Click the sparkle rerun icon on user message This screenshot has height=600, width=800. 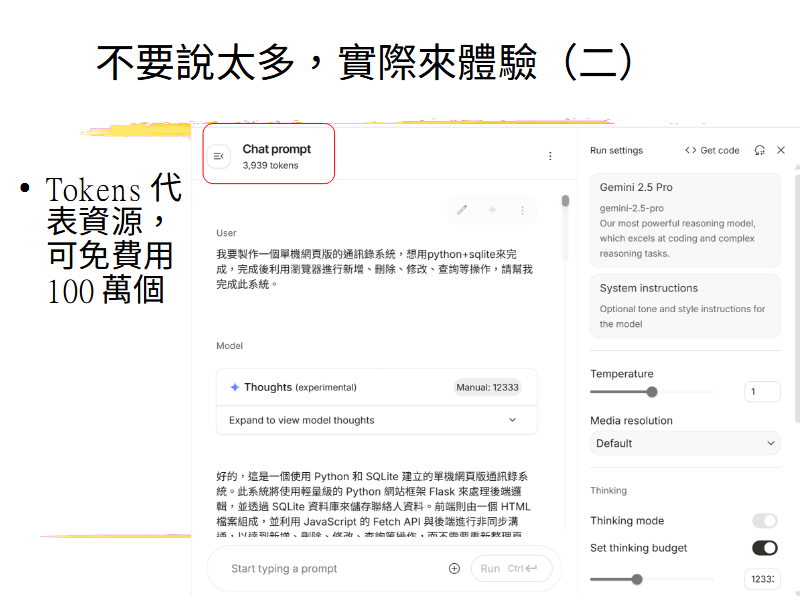click(x=492, y=210)
